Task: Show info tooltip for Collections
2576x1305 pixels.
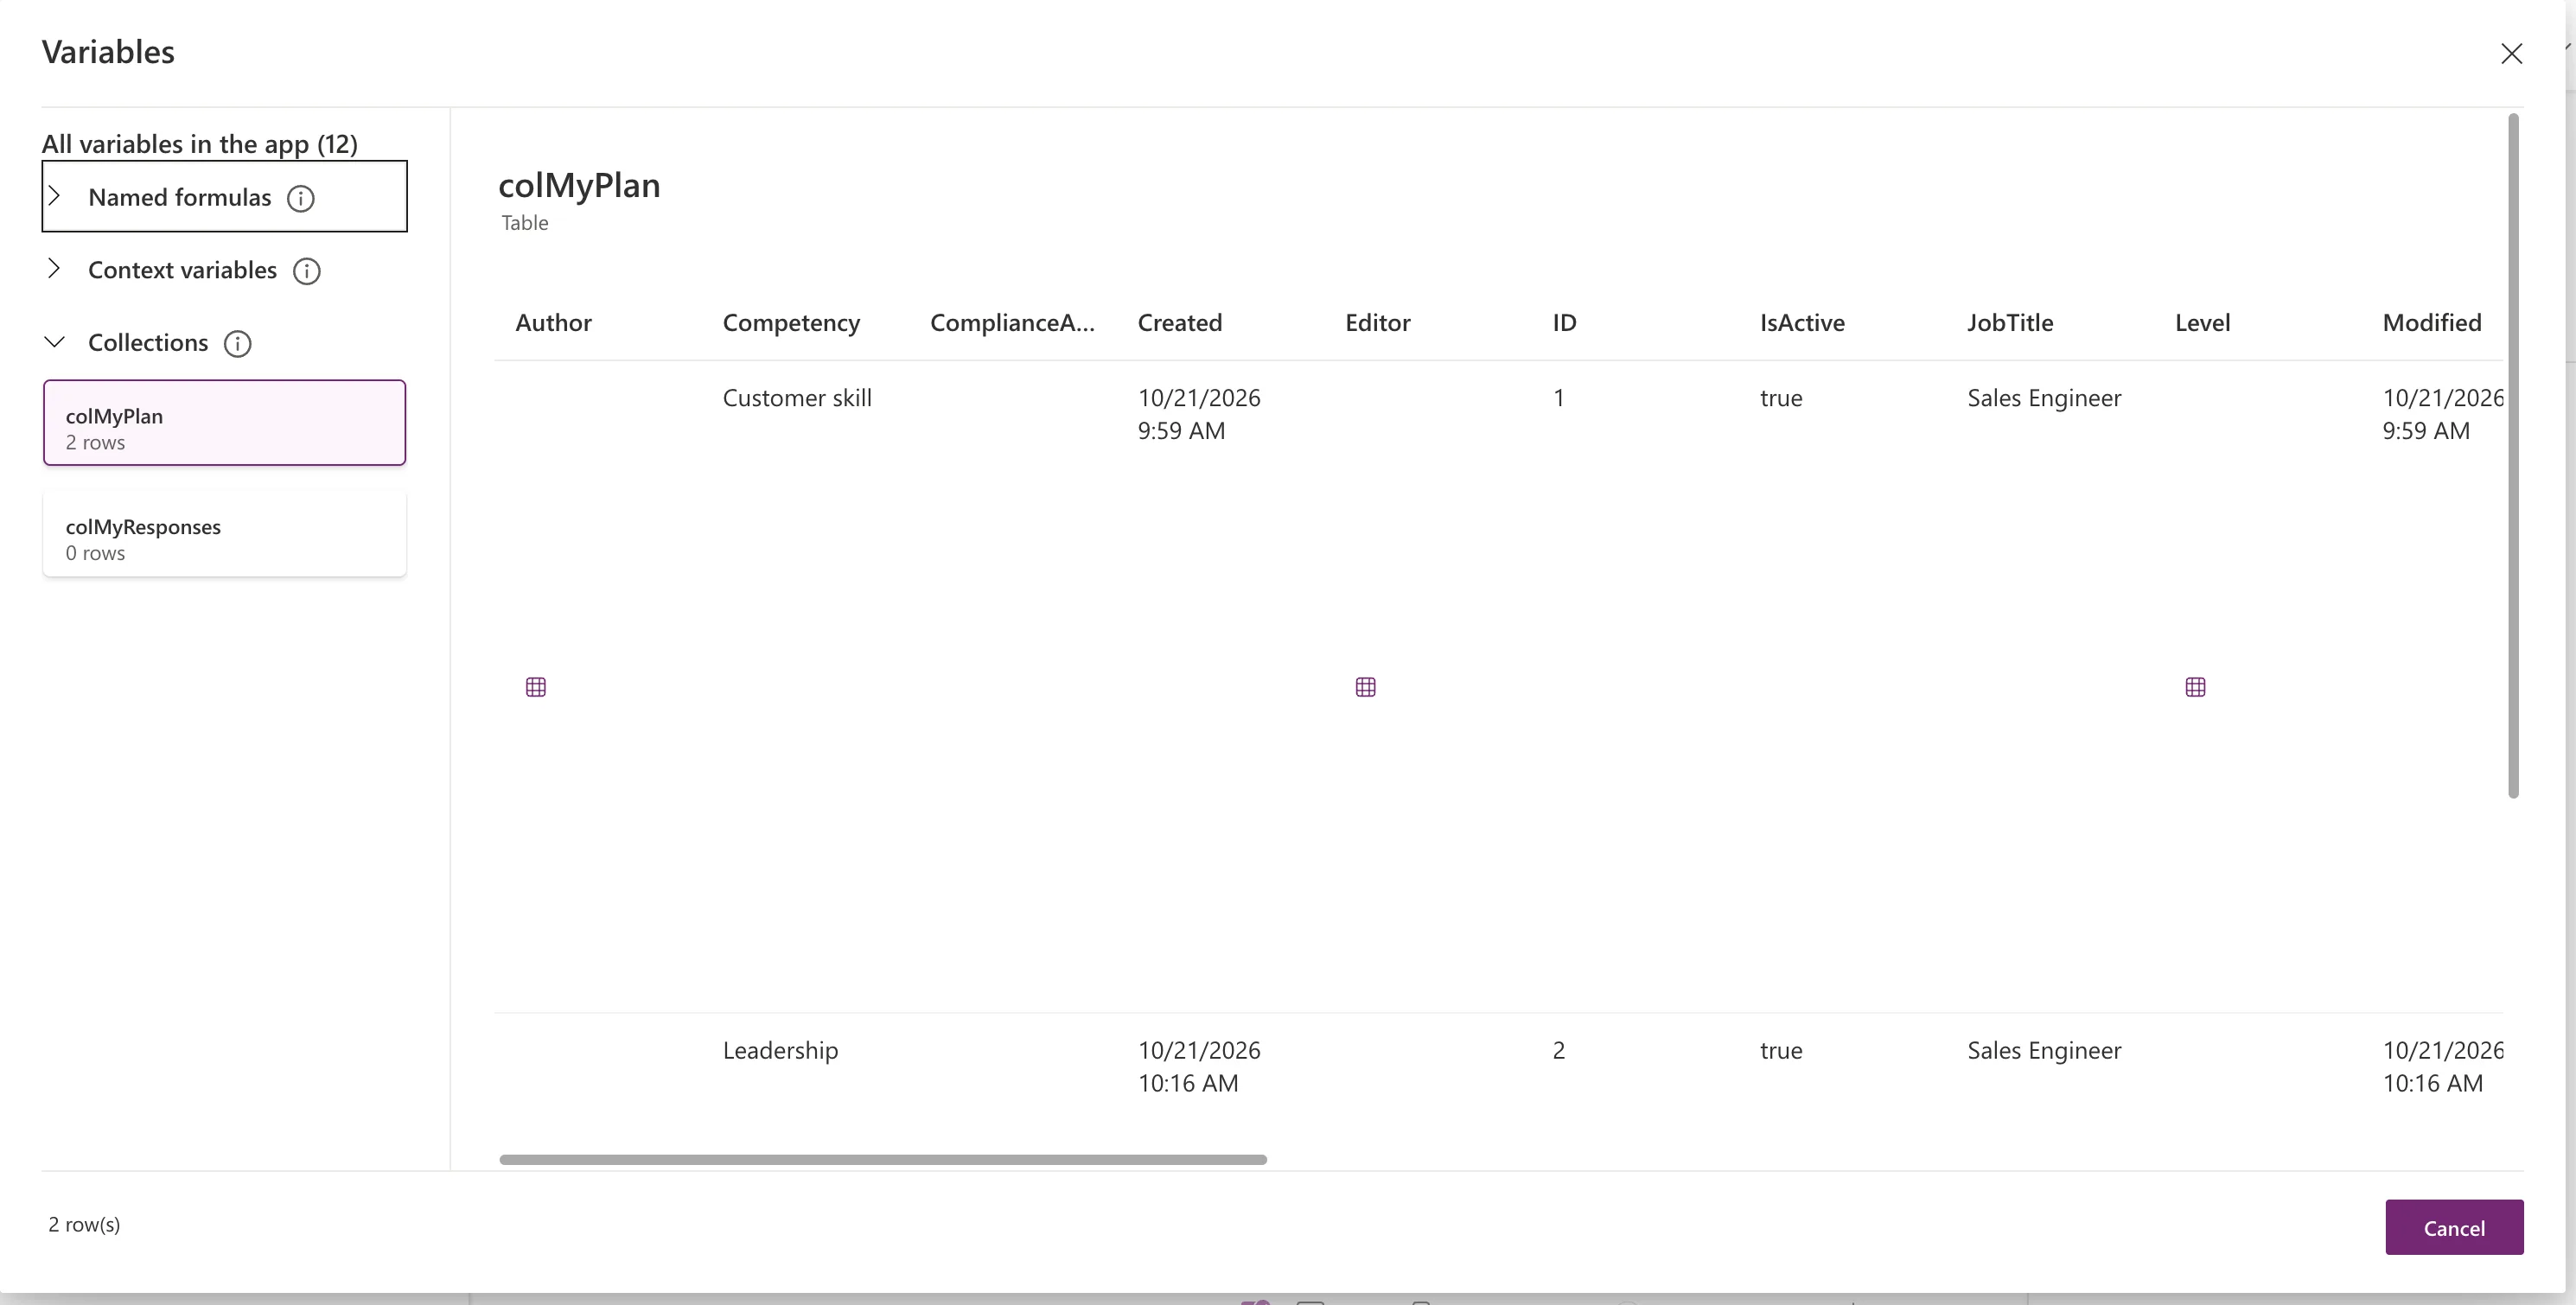Action: 238,344
